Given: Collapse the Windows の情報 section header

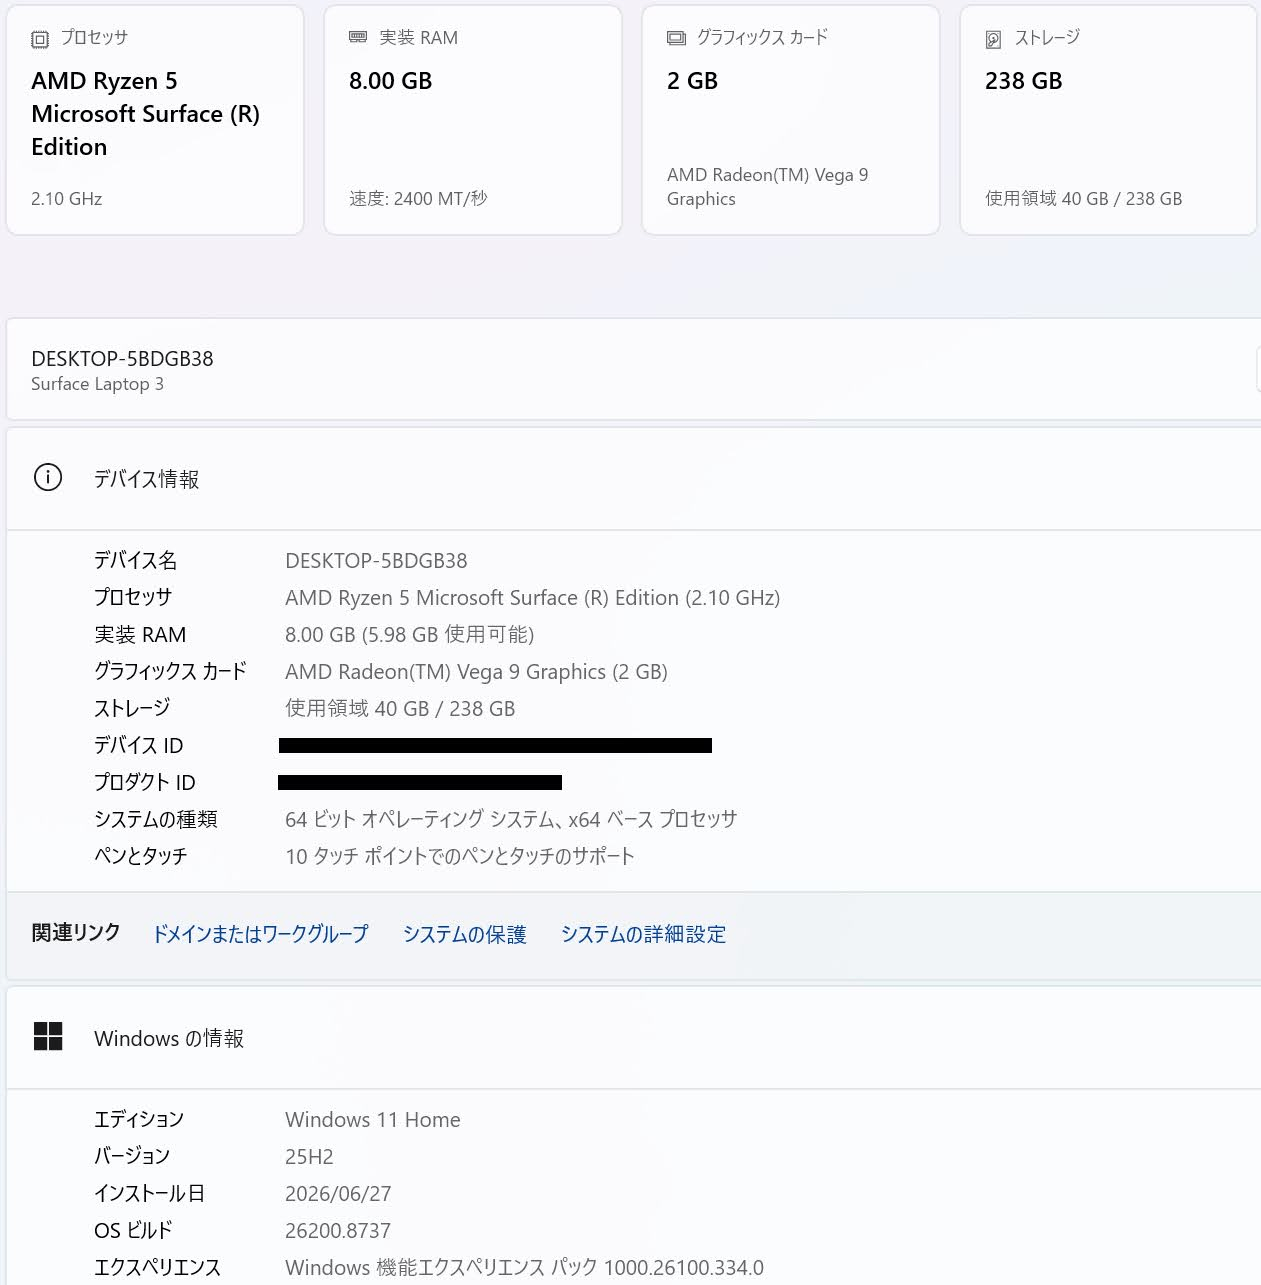Looking at the screenshot, I should [634, 1038].
